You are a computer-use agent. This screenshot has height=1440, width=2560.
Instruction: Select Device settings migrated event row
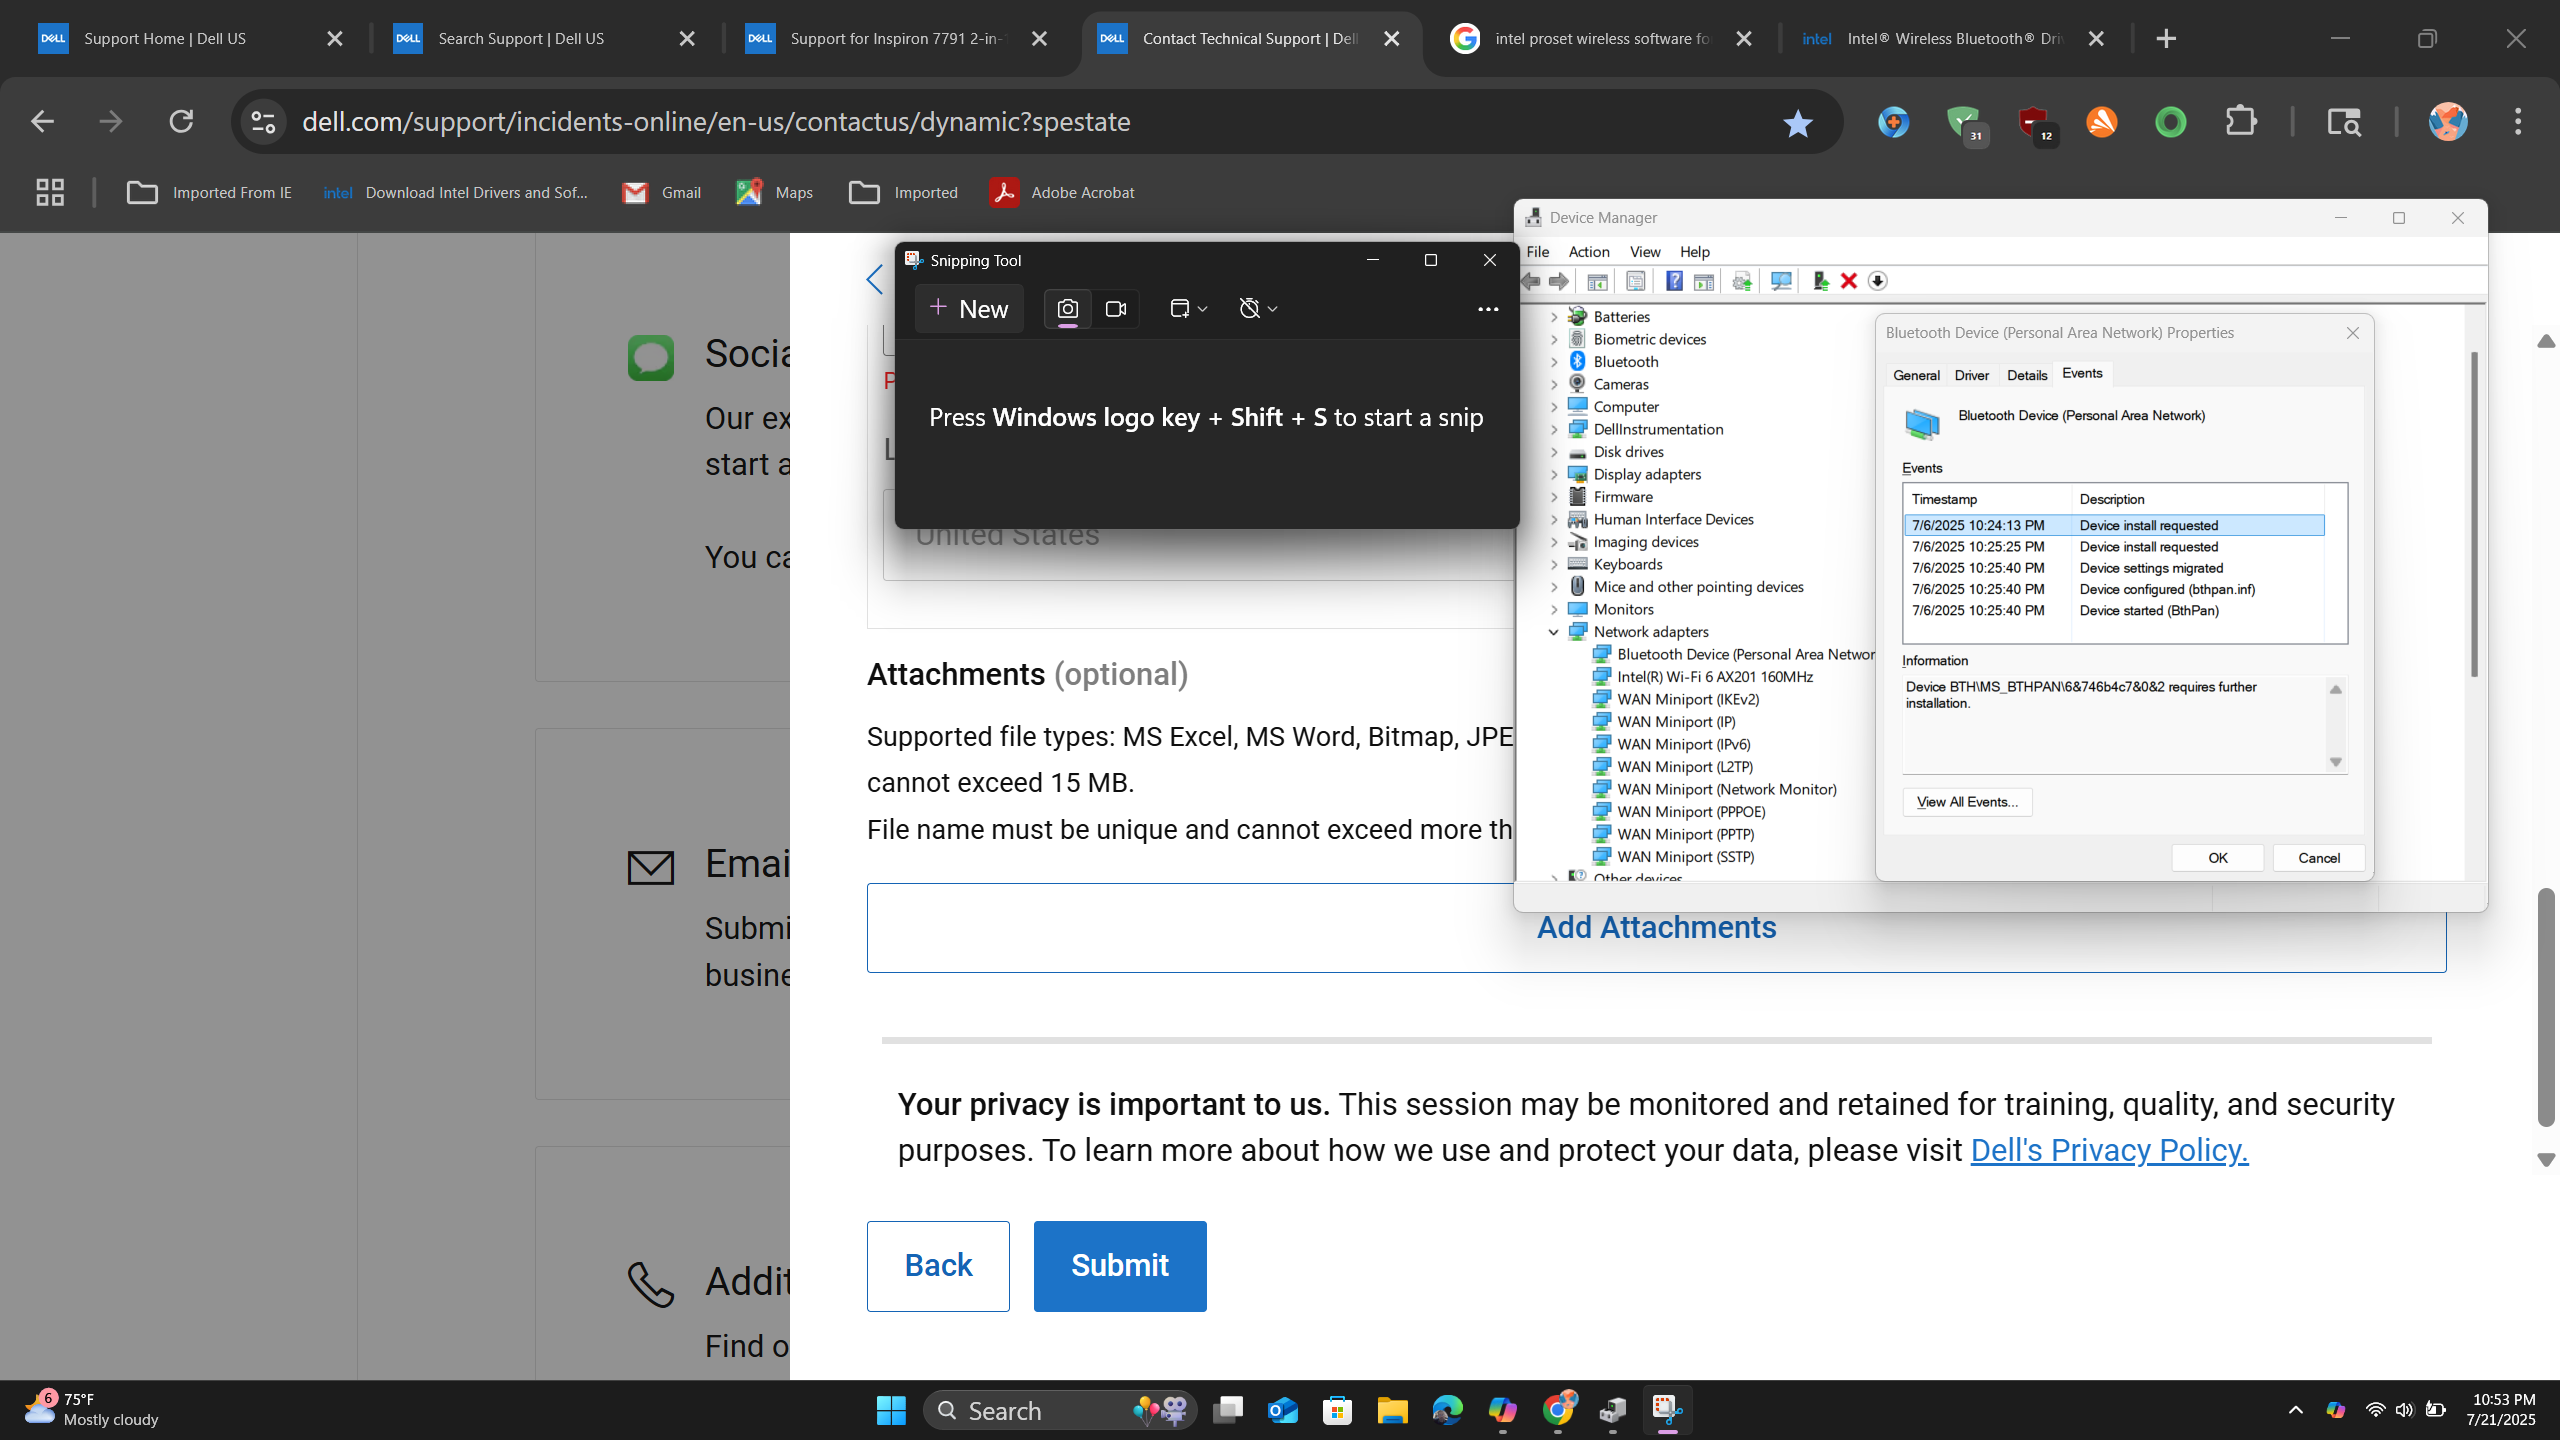[2150, 568]
